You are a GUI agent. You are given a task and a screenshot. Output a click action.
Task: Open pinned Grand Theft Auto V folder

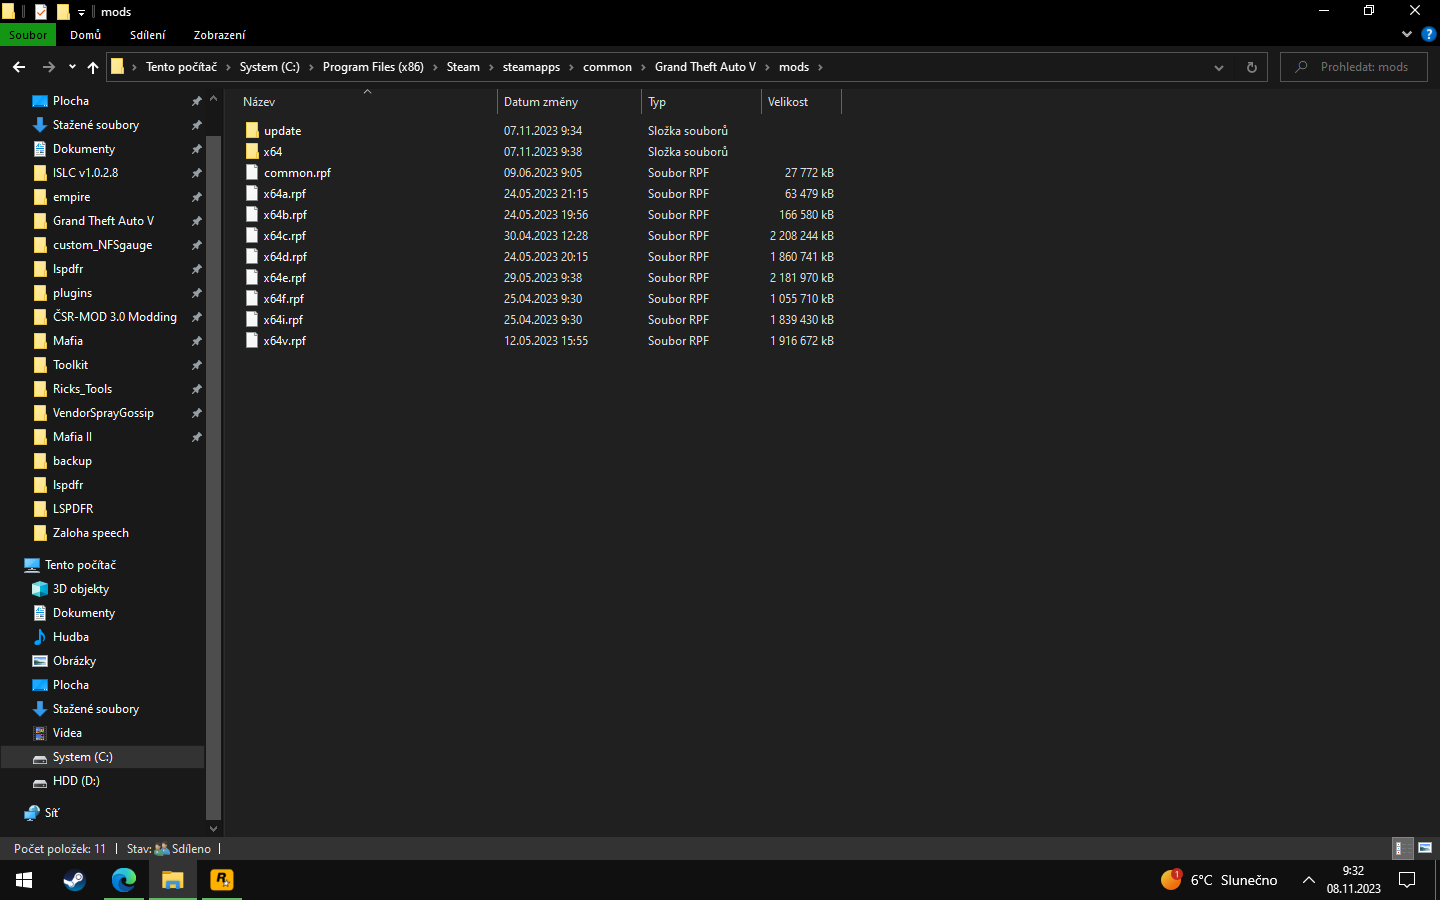tap(103, 221)
